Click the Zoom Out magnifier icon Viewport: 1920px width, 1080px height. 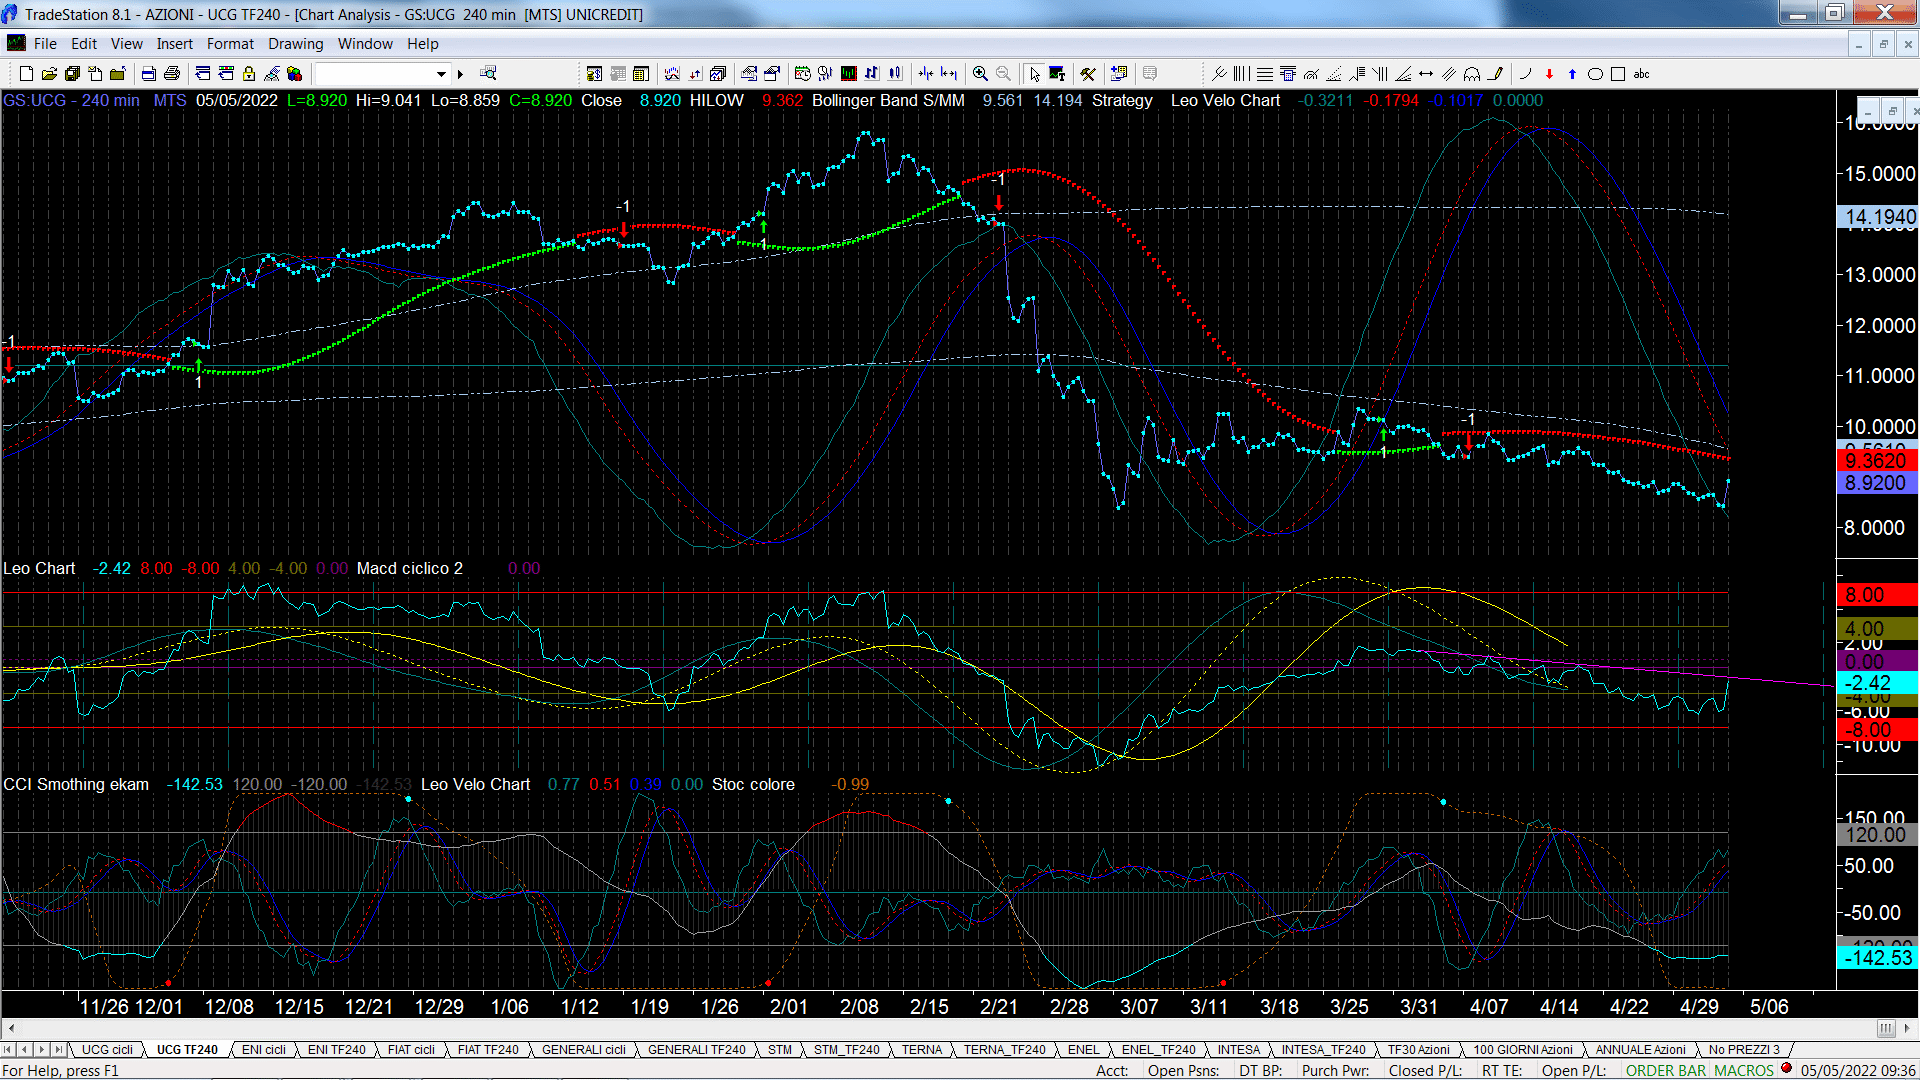click(1003, 74)
